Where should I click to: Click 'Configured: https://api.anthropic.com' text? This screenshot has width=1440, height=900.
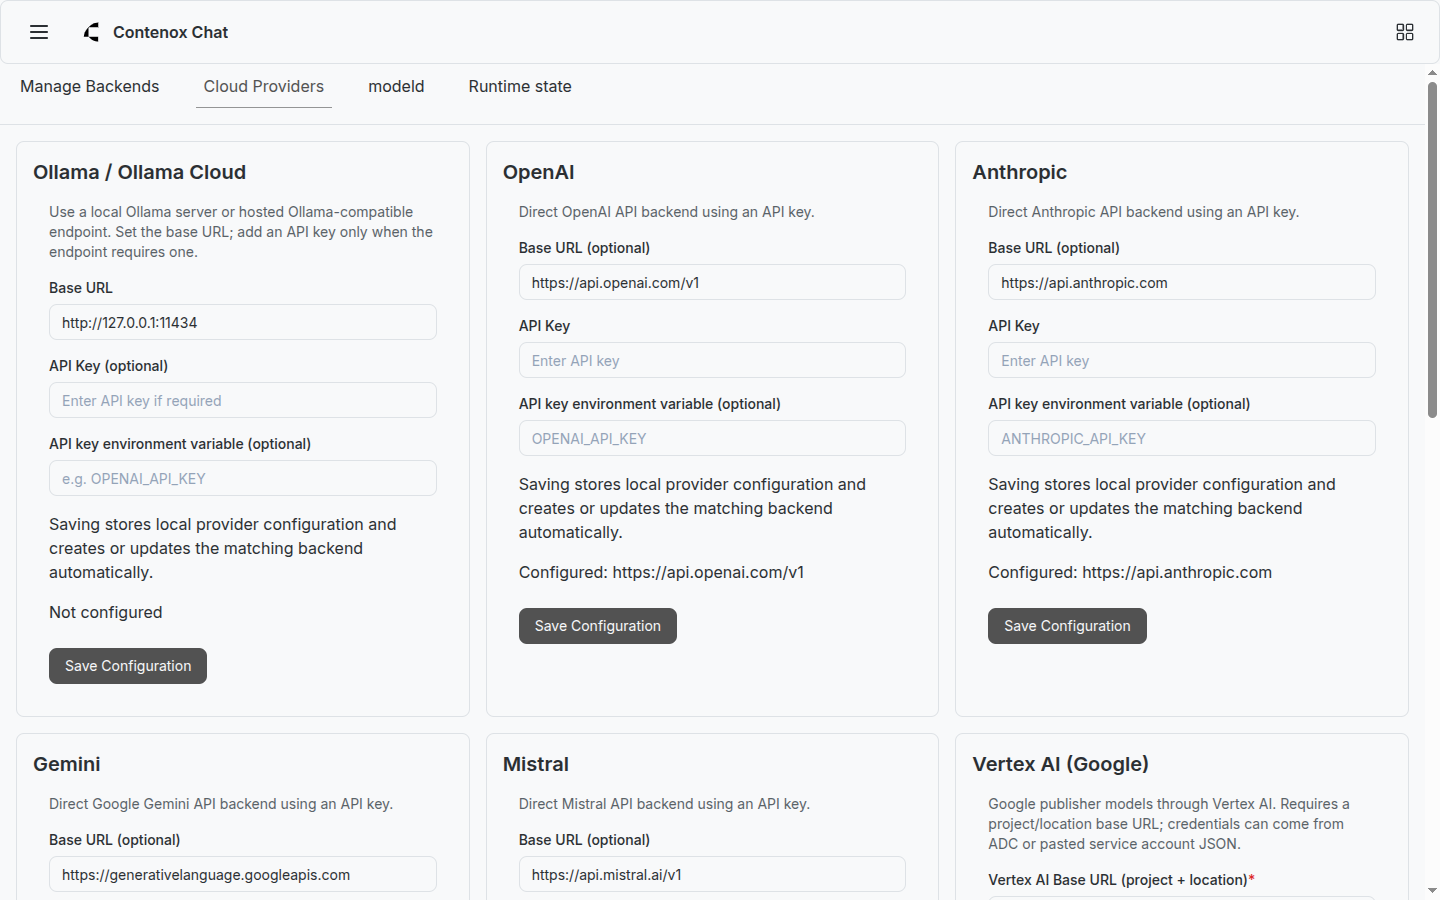pos(1130,572)
